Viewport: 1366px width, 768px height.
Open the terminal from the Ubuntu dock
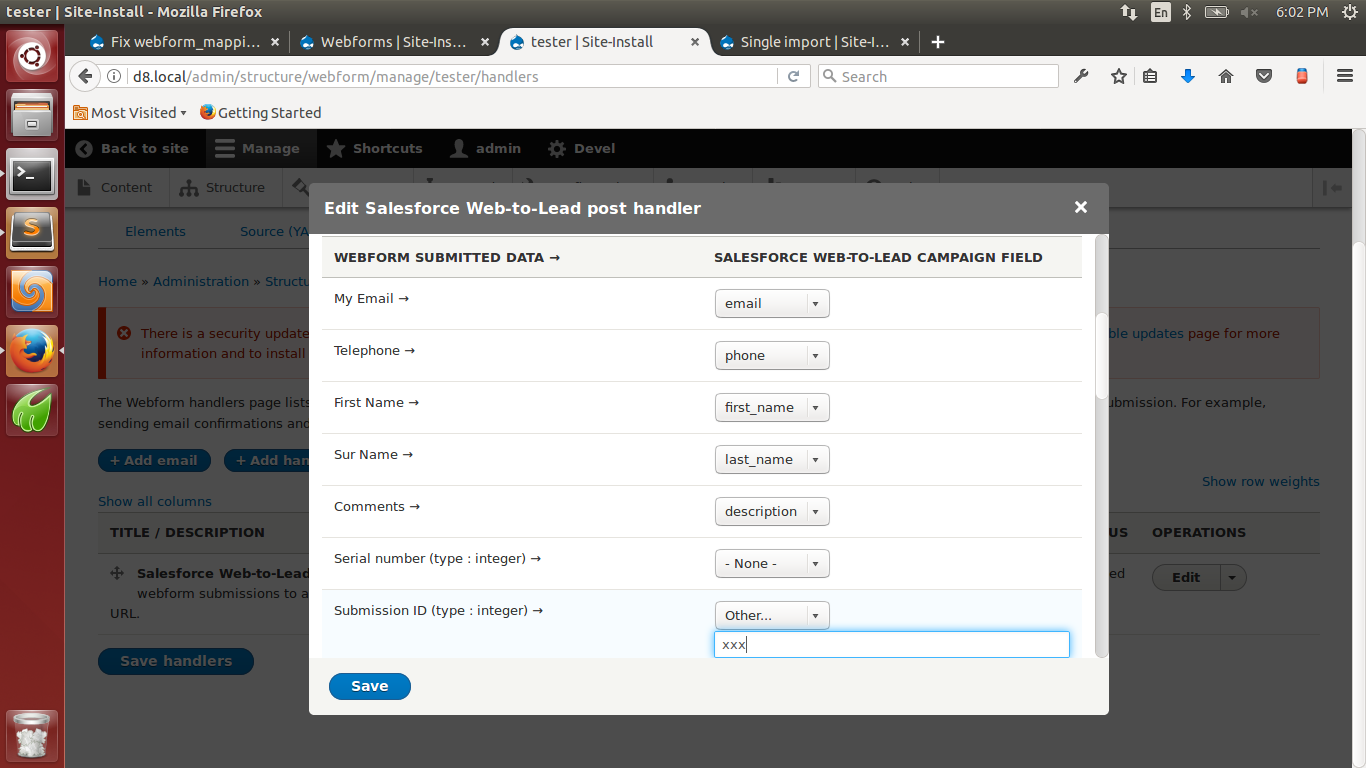[x=31, y=175]
